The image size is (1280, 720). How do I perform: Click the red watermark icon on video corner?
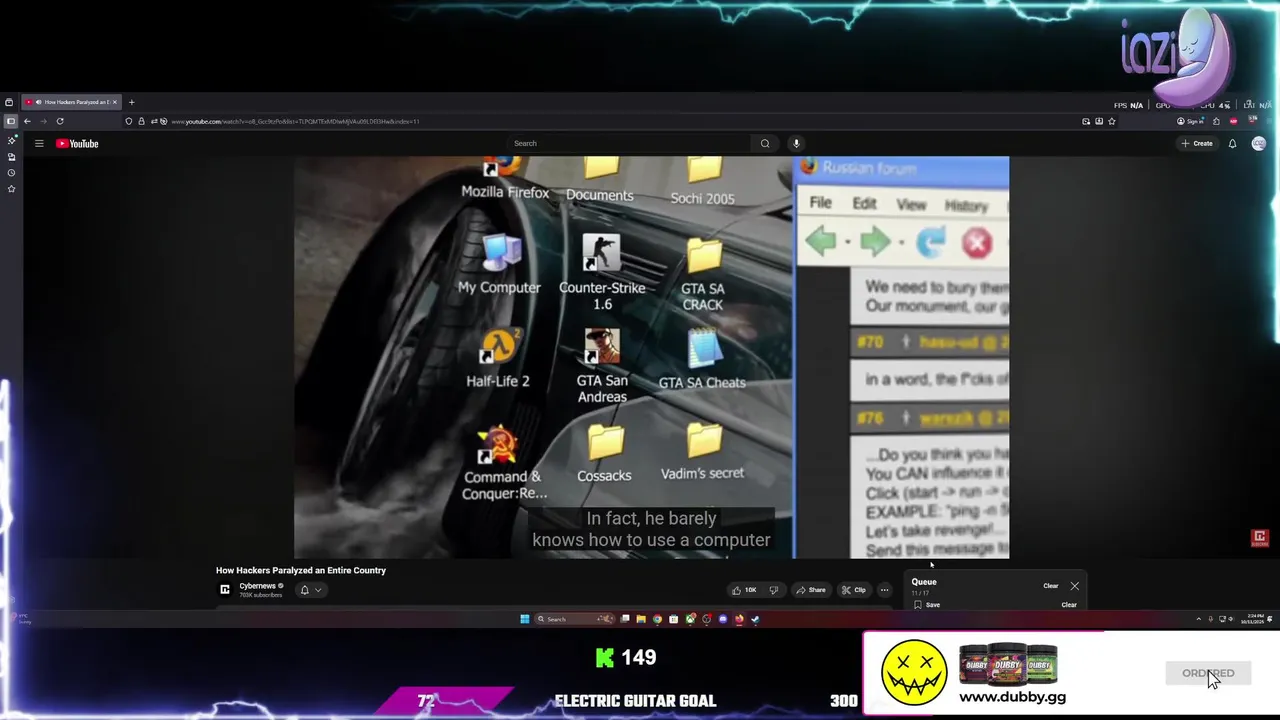pos(1260,539)
